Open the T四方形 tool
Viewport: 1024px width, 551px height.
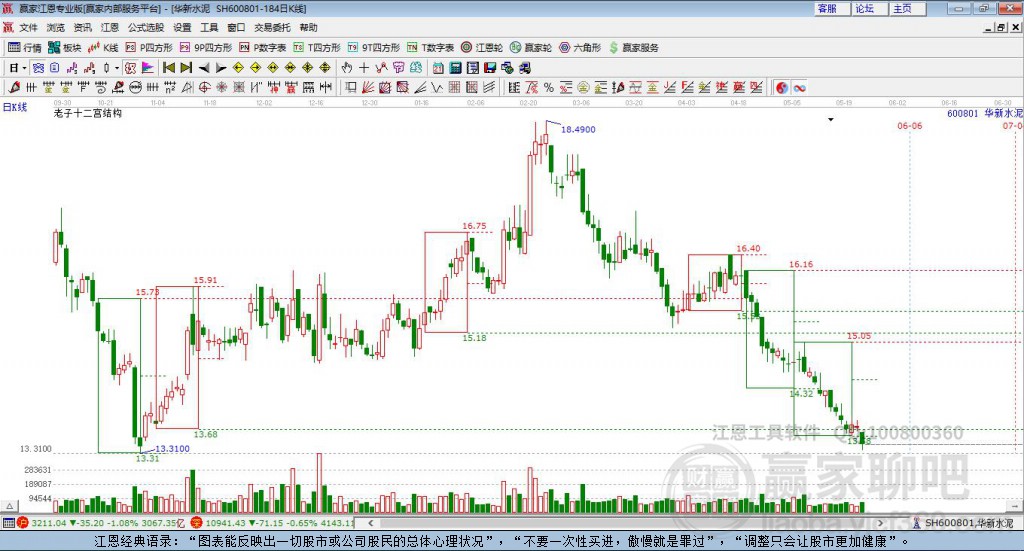[317, 48]
